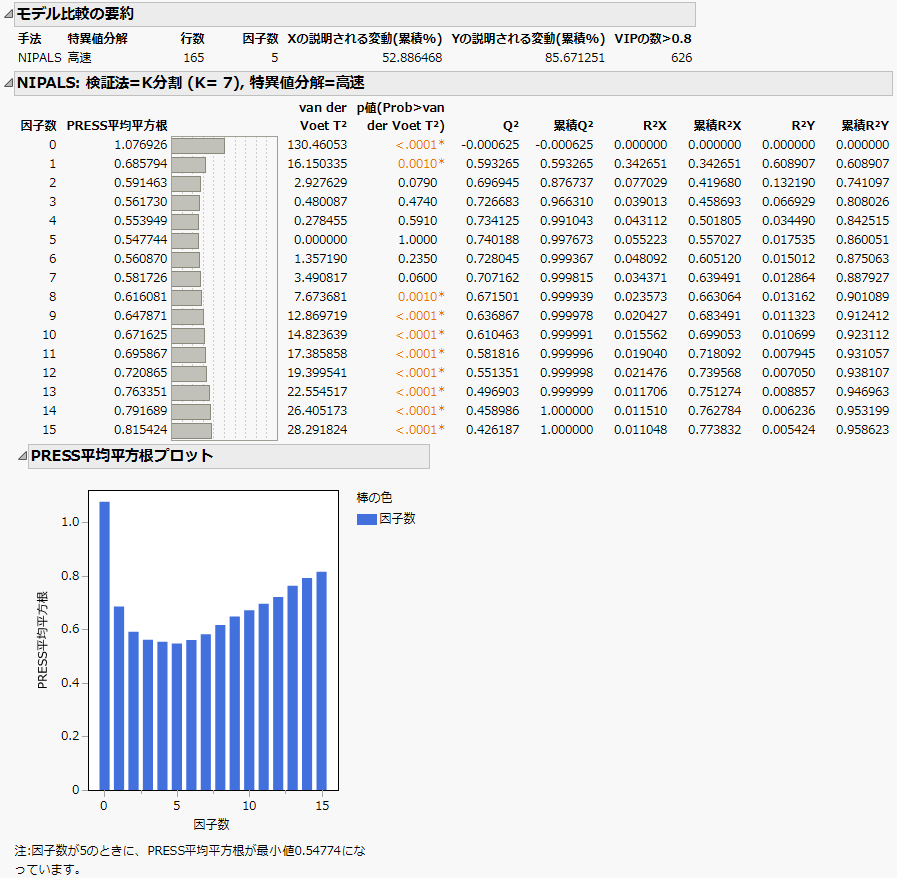Image resolution: width=897 pixels, height=878 pixels.
Task: Click the R²X column header
Action: 656,126
